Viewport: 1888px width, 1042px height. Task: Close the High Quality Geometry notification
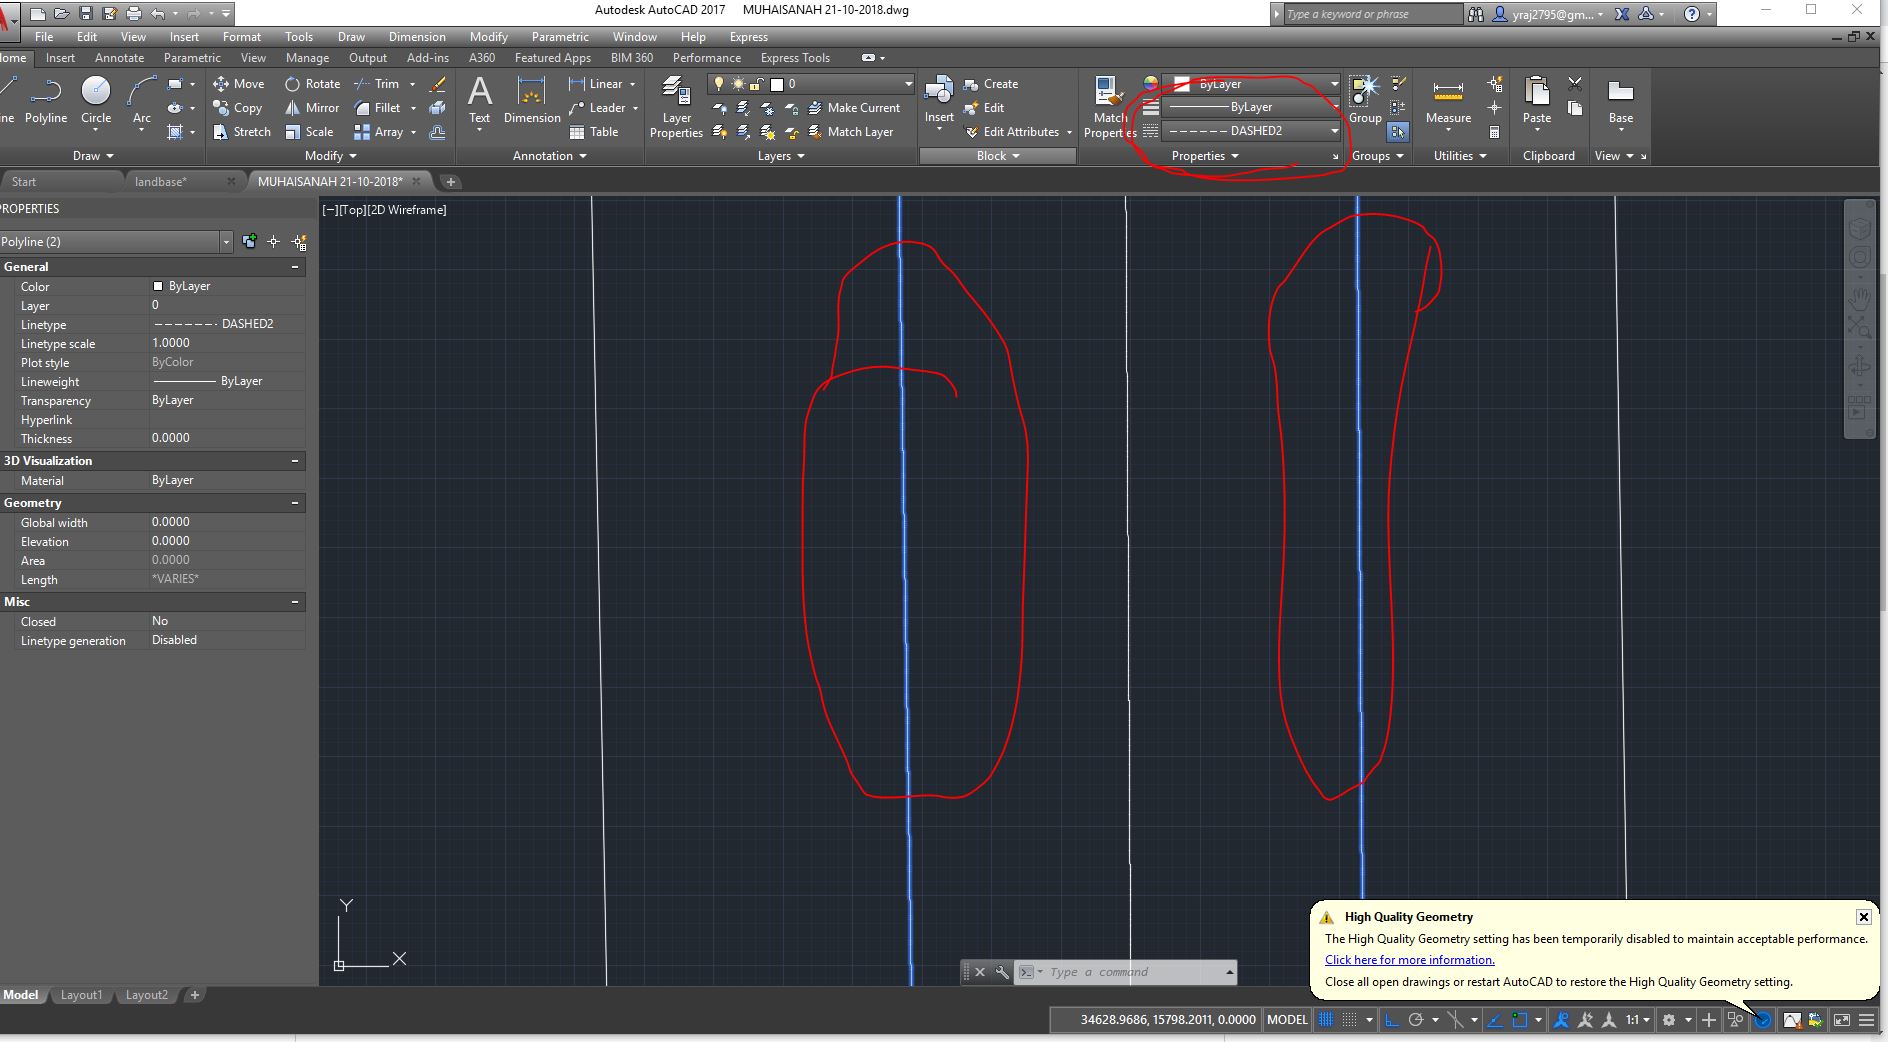pyautogui.click(x=1864, y=917)
